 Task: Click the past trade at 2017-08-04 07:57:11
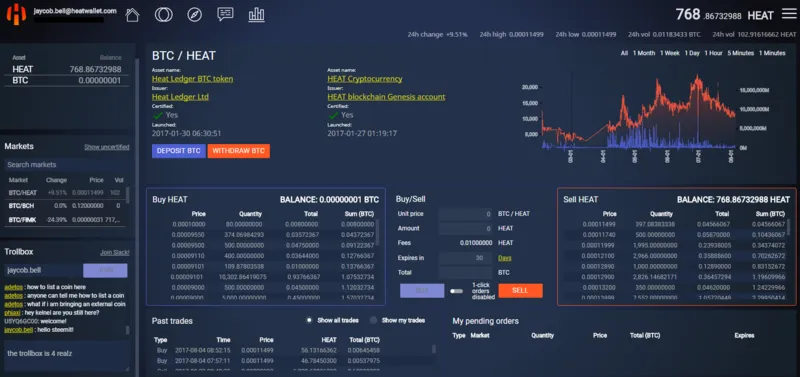[x=266, y=361]
